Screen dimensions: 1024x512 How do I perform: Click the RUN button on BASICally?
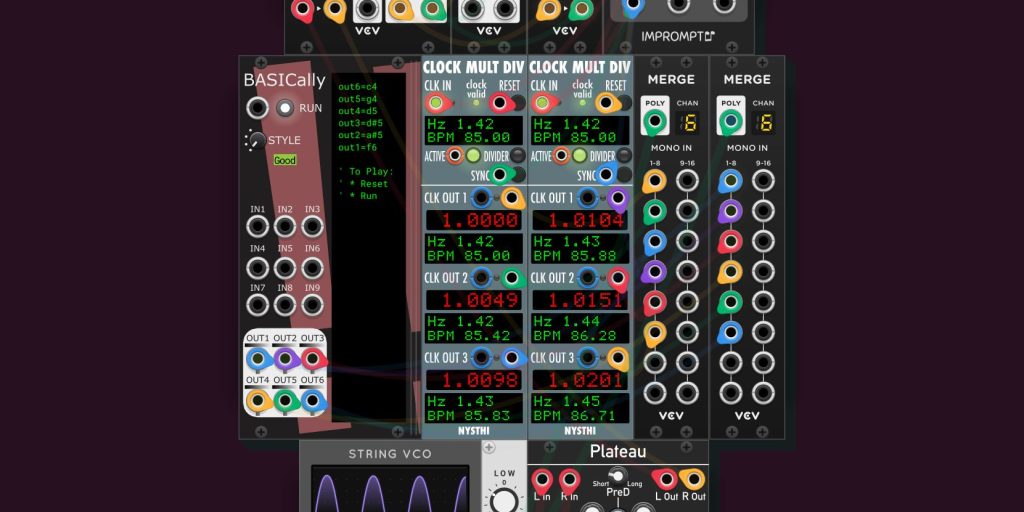point(285,108)
